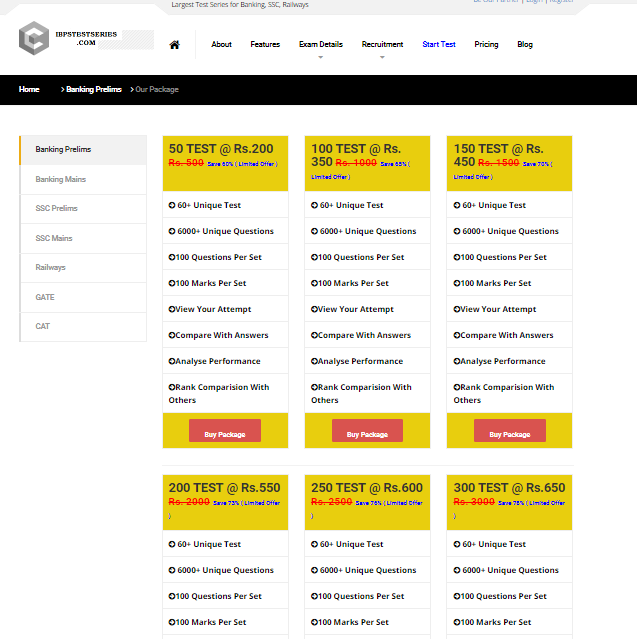Open the Start Test menu item
This screenshot has height=639, width=637.
click(438, 45)
